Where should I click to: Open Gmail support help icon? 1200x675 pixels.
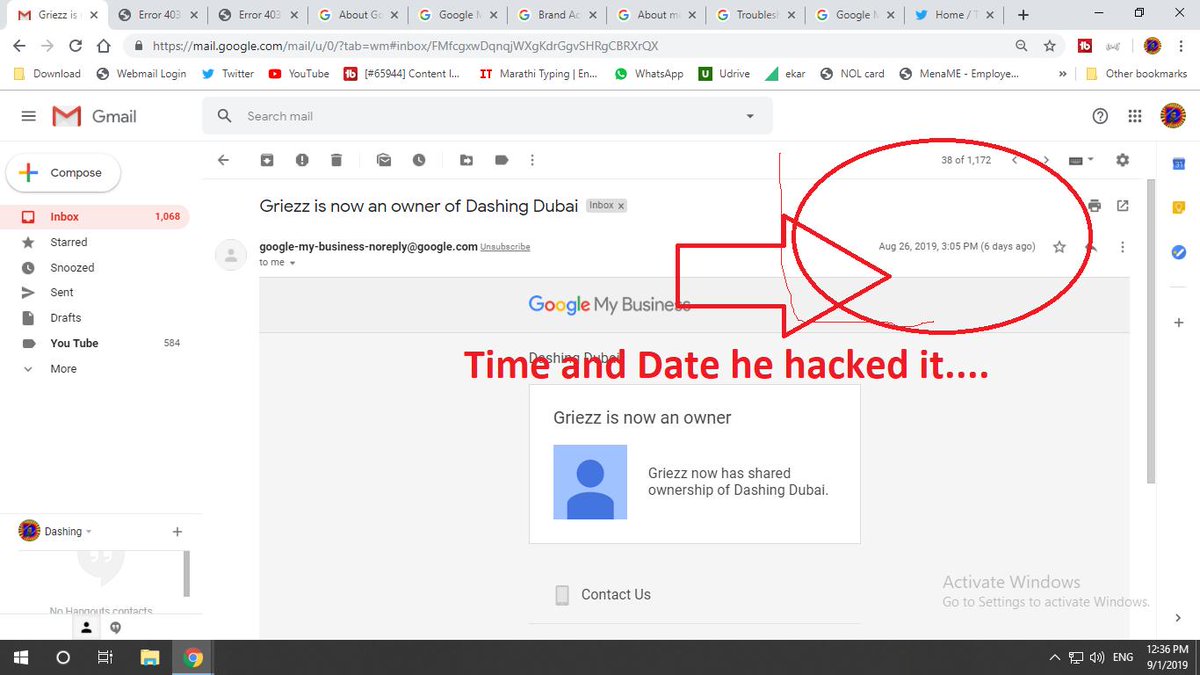[1100, 116]
